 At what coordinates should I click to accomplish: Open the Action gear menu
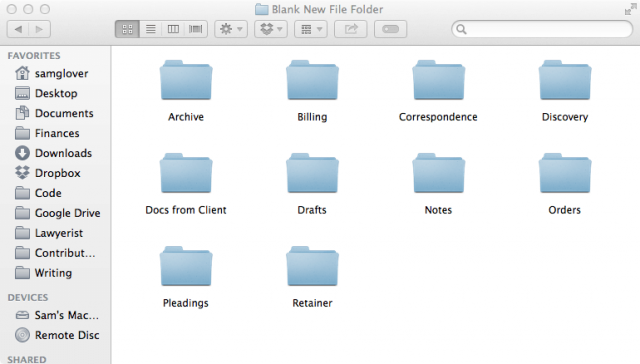(x=231, y=29)
